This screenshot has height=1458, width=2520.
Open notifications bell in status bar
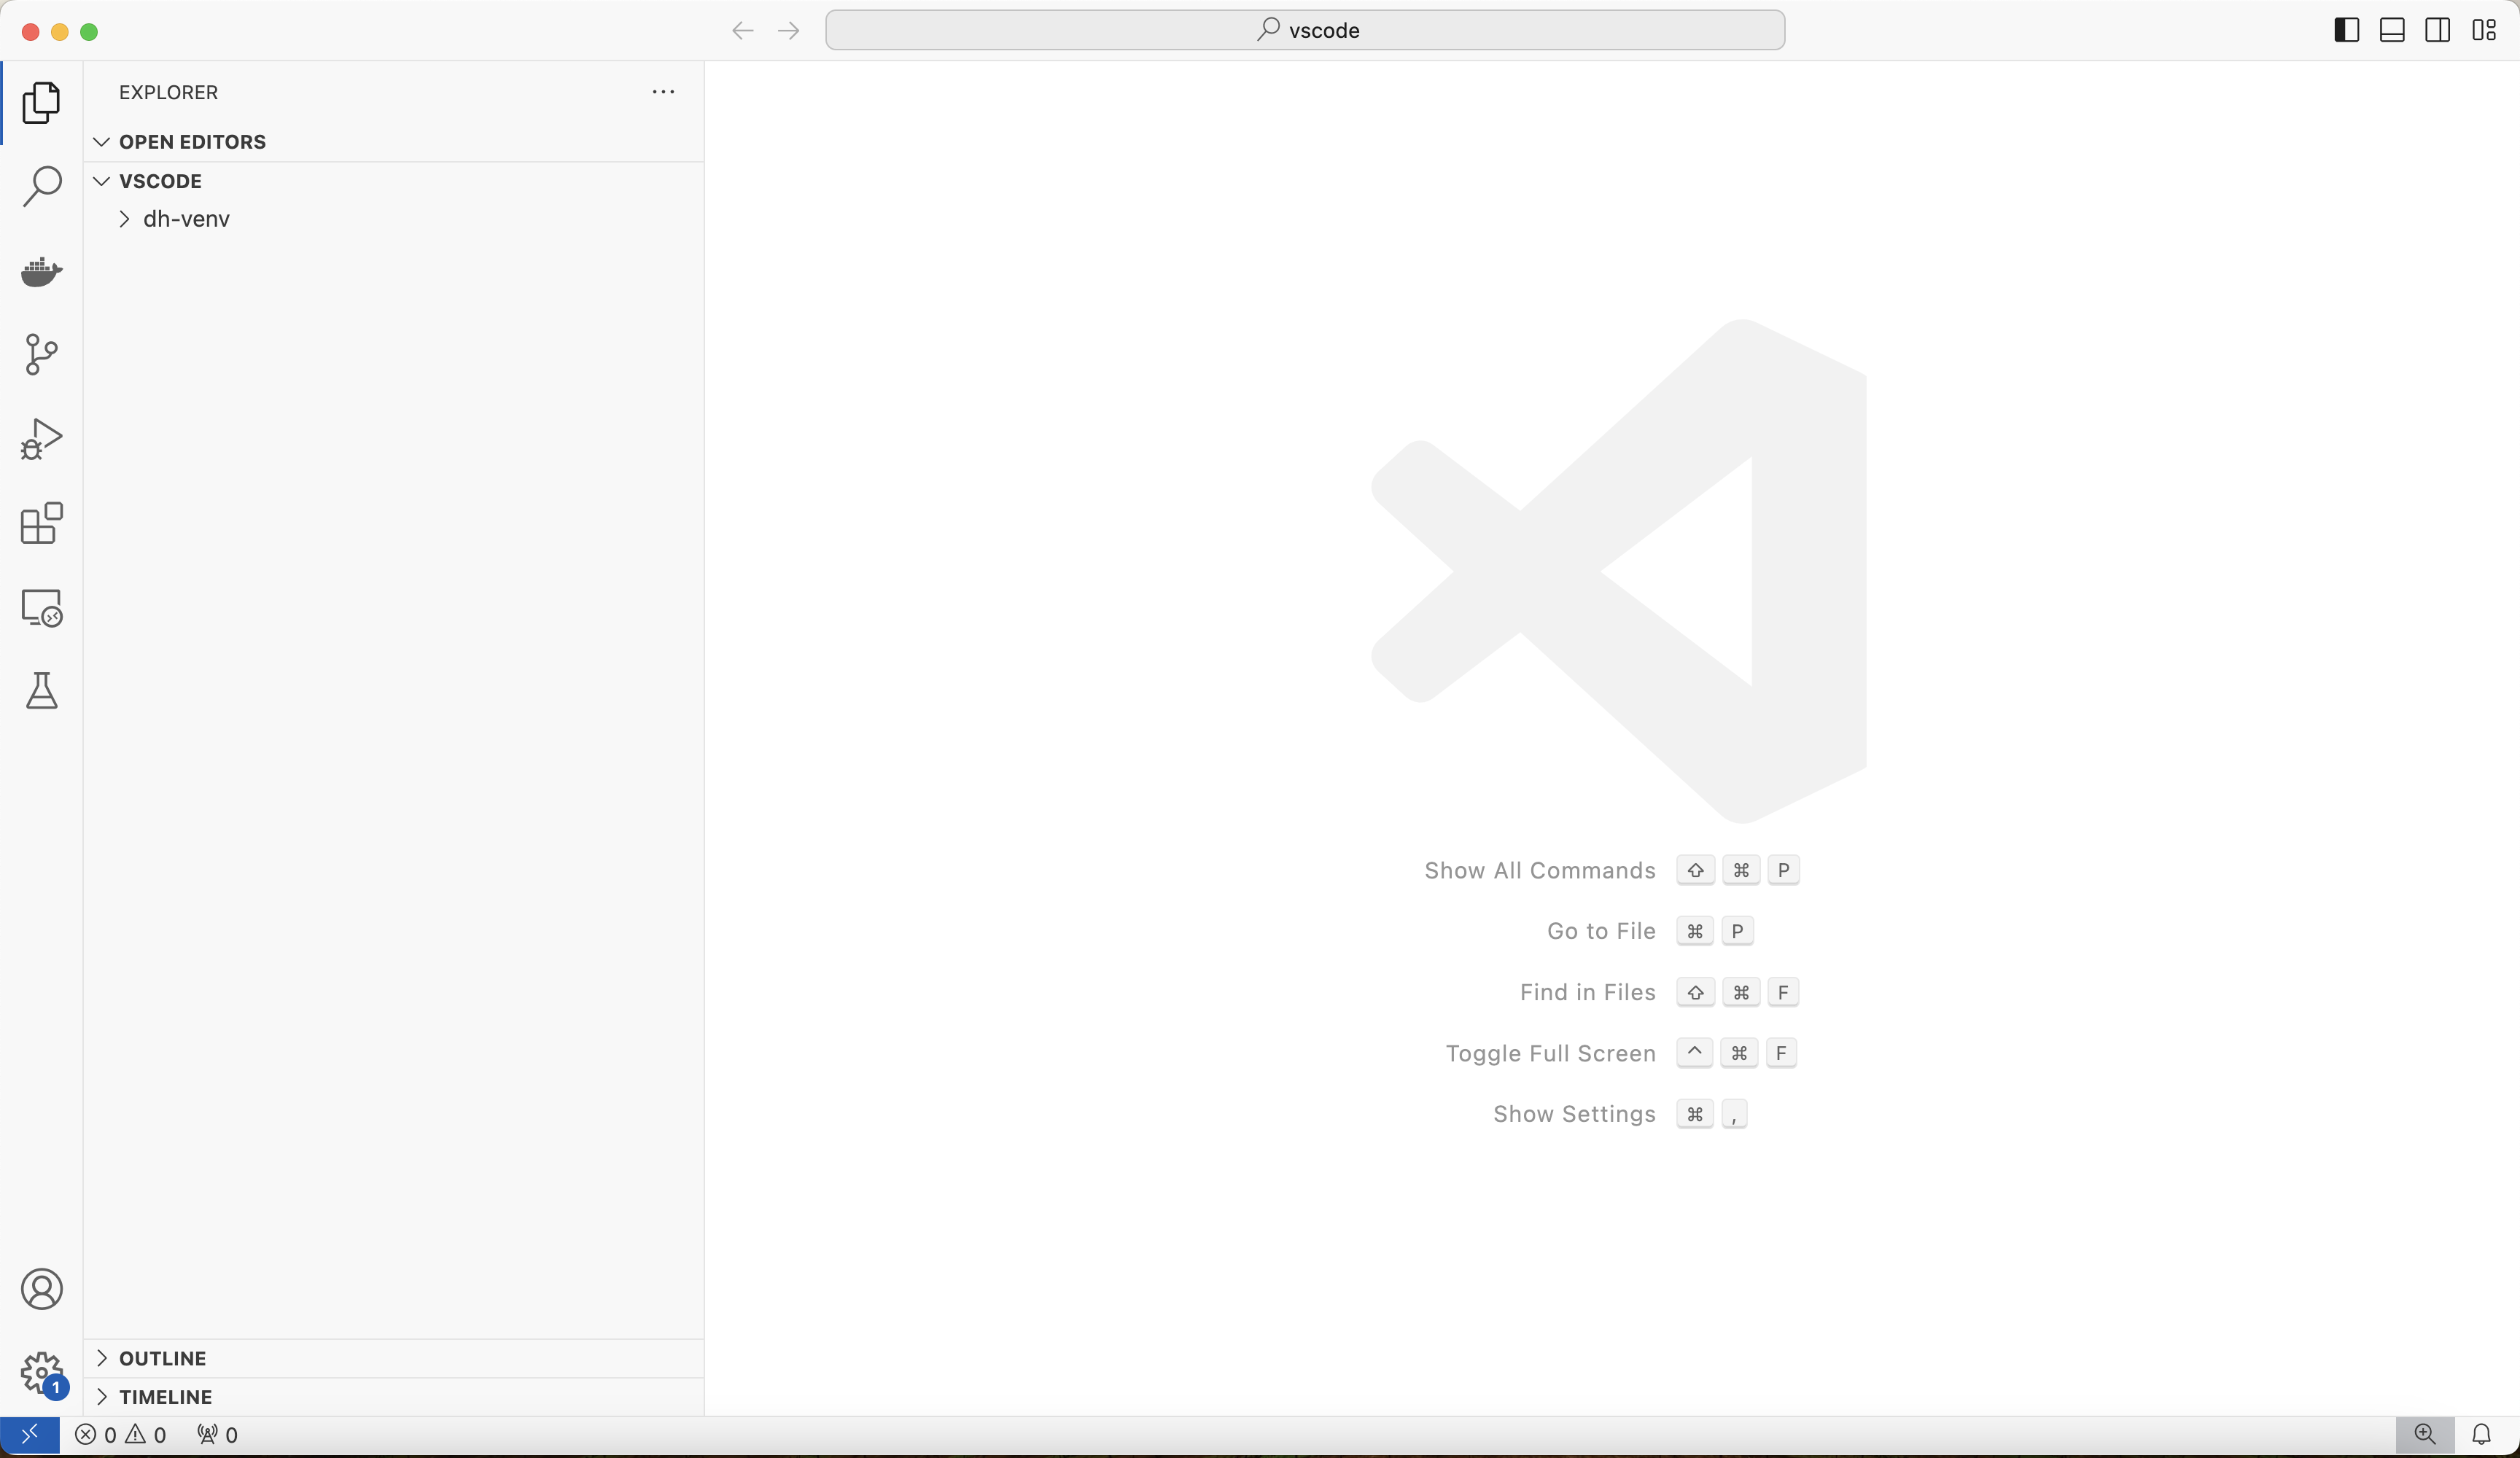[x=2481, y=1435]
